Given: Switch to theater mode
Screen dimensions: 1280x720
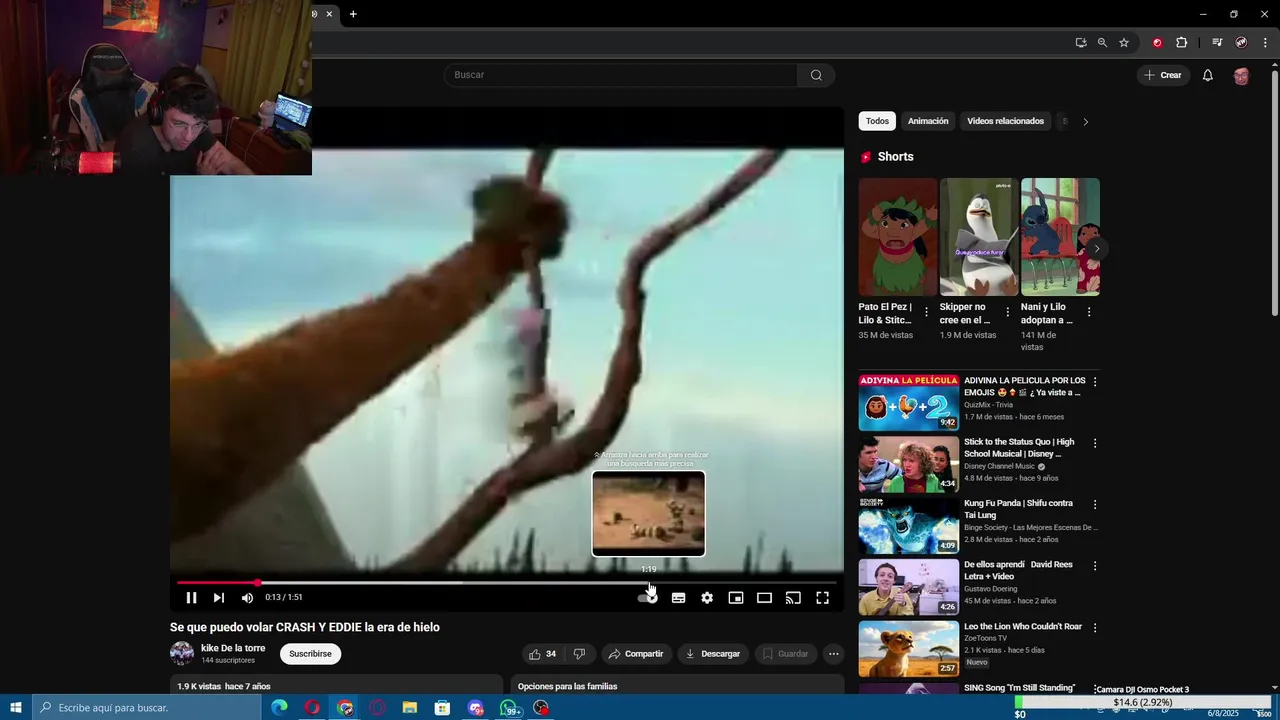Looking at the screenshot, I should pos(764,598).
